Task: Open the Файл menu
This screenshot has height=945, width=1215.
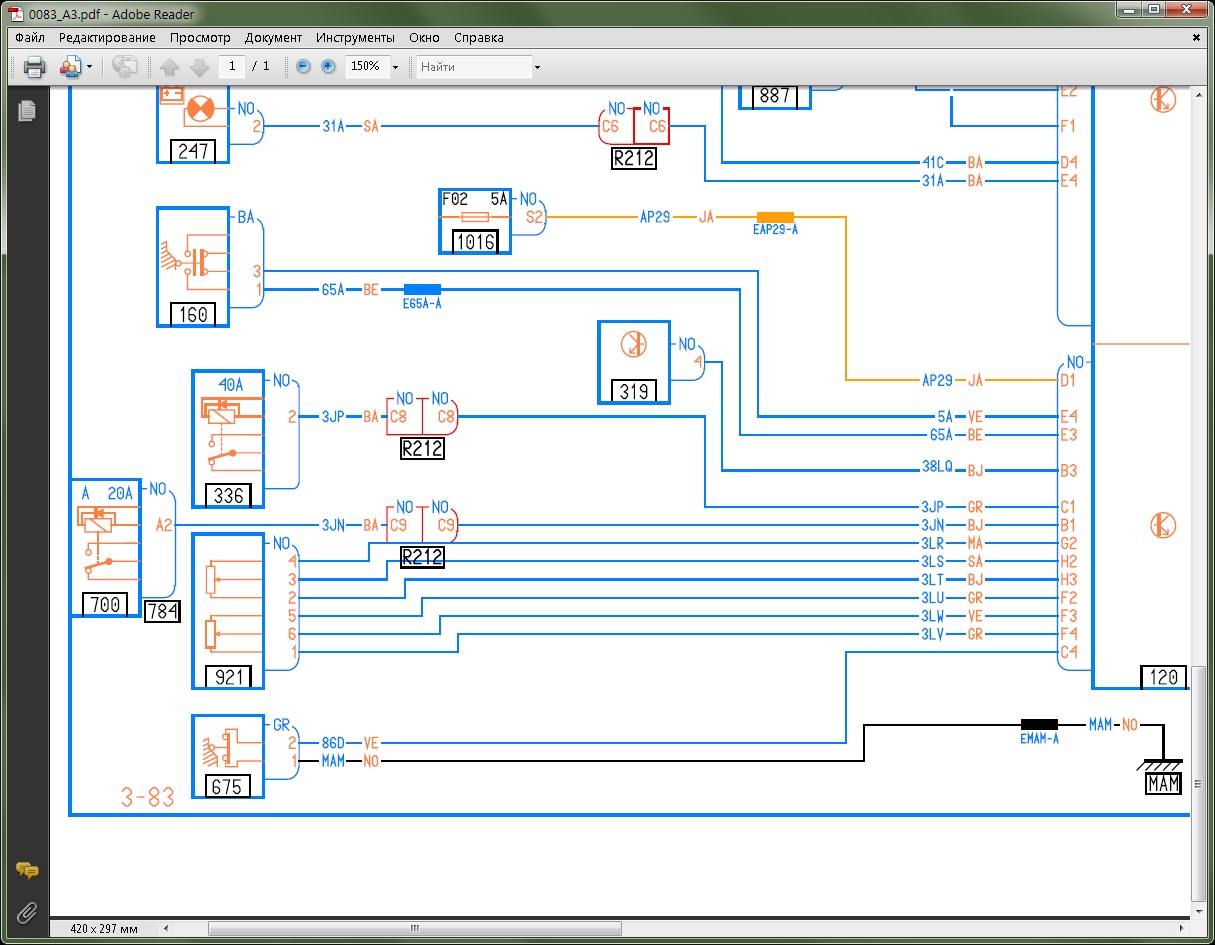Action: 30,38
